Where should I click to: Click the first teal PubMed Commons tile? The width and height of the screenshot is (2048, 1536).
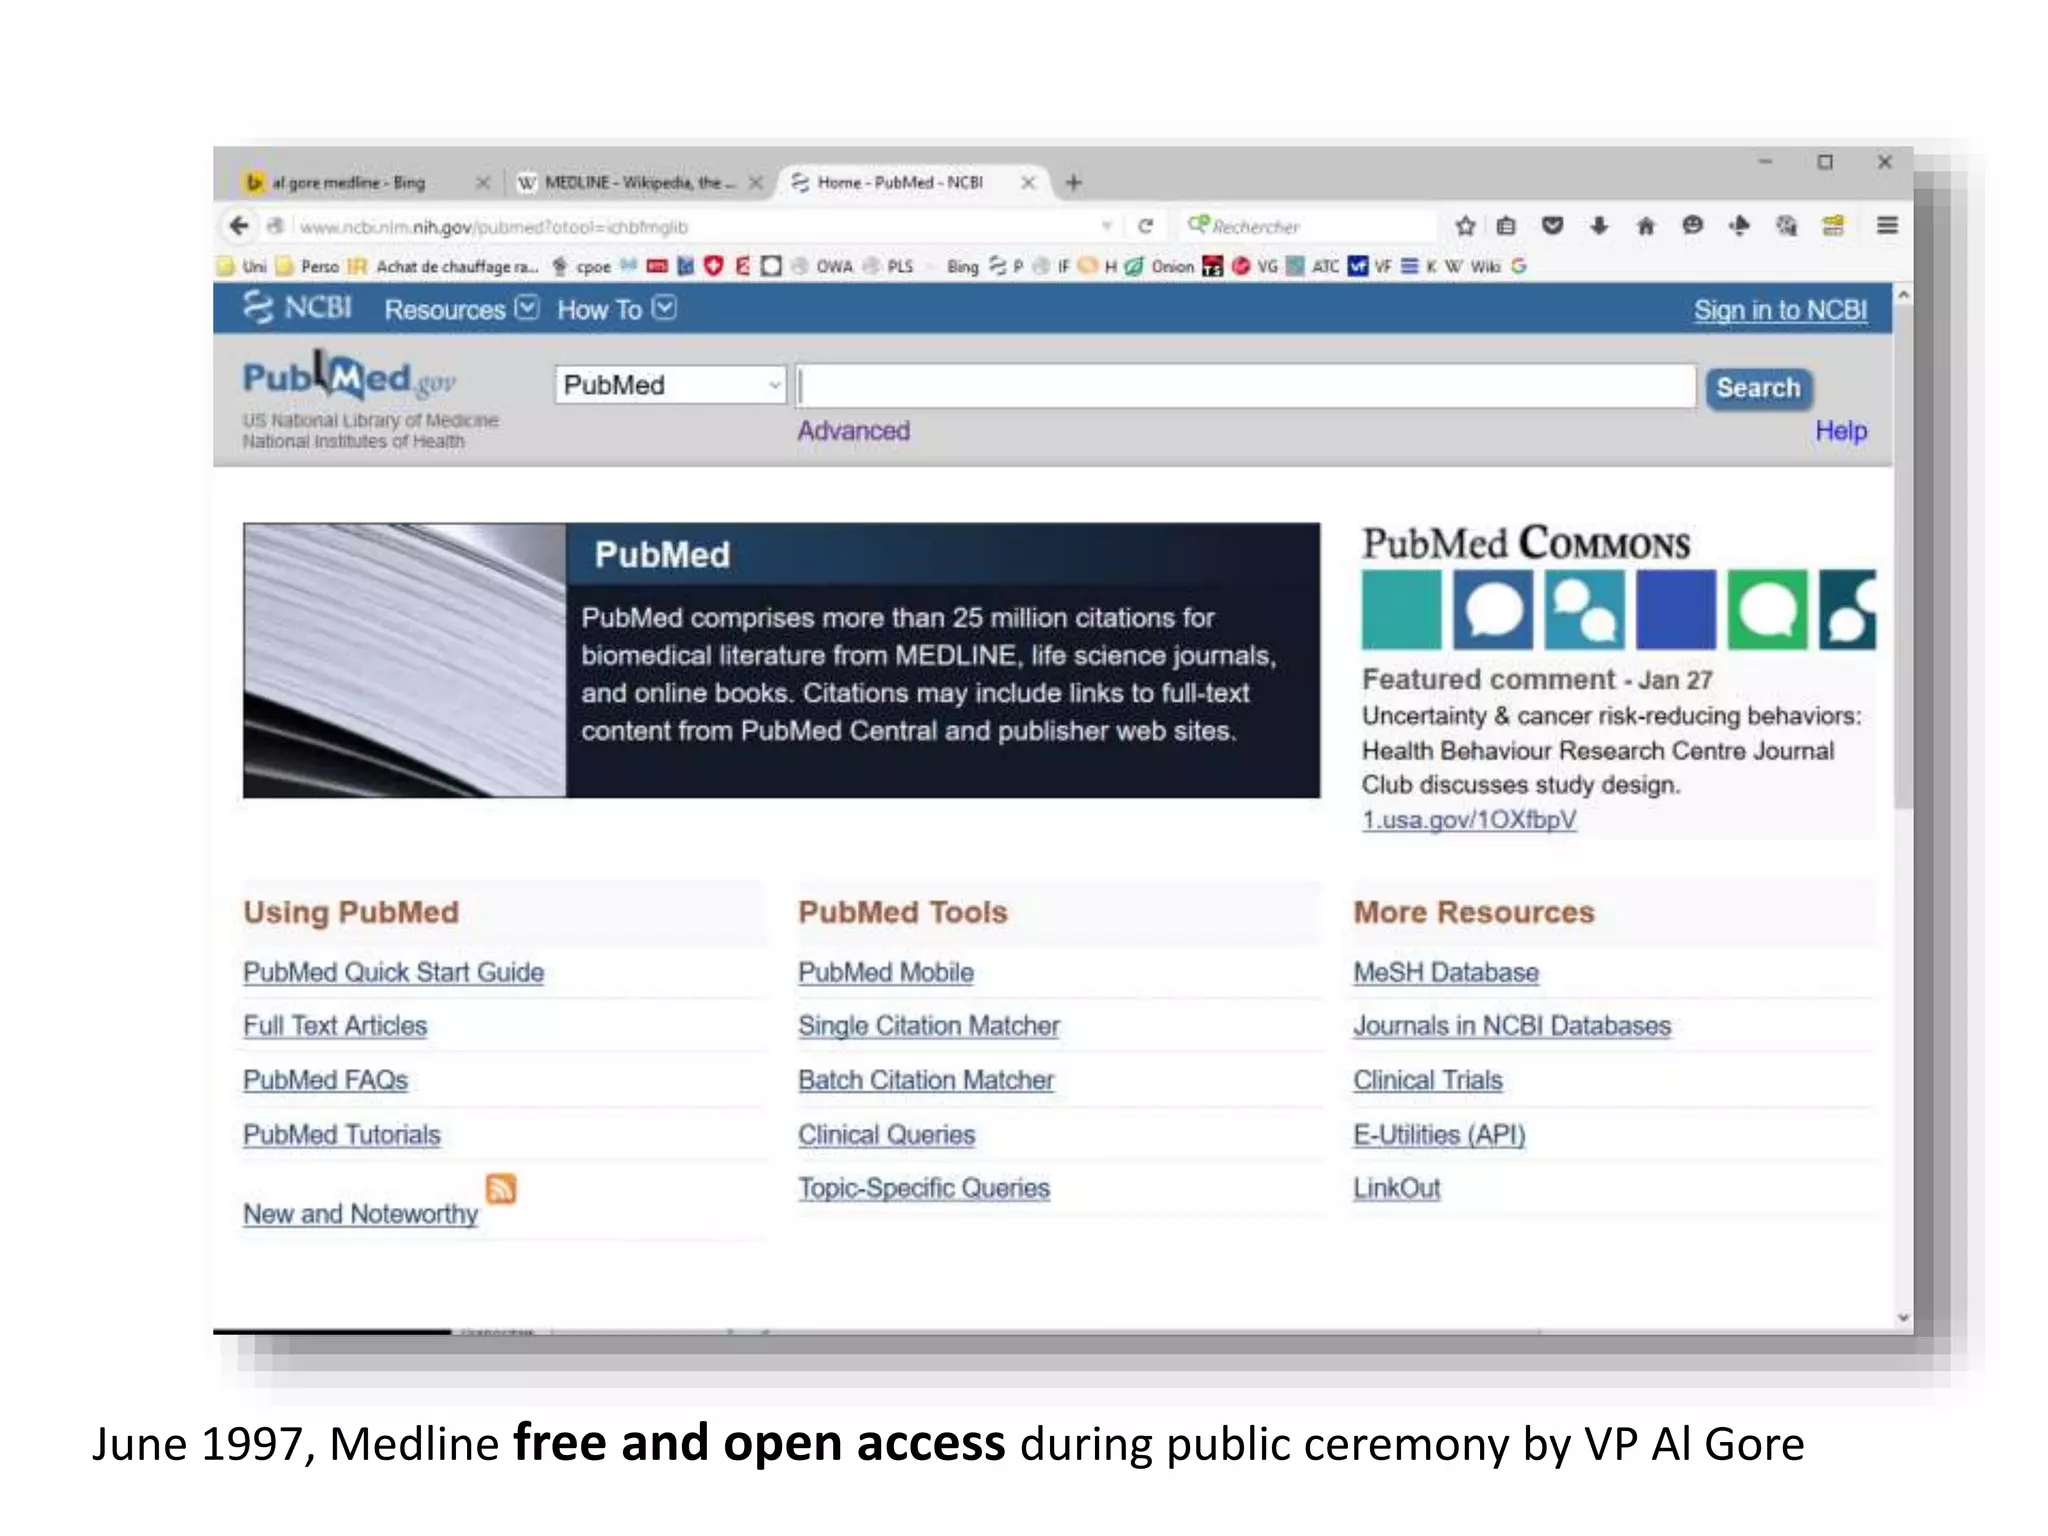point(1401,610)
